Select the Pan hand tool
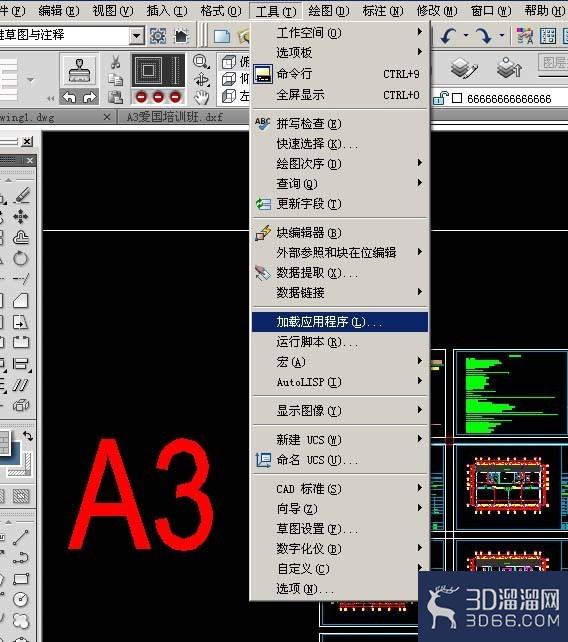This screenshot has height=642, width=568. coord(201,97)
